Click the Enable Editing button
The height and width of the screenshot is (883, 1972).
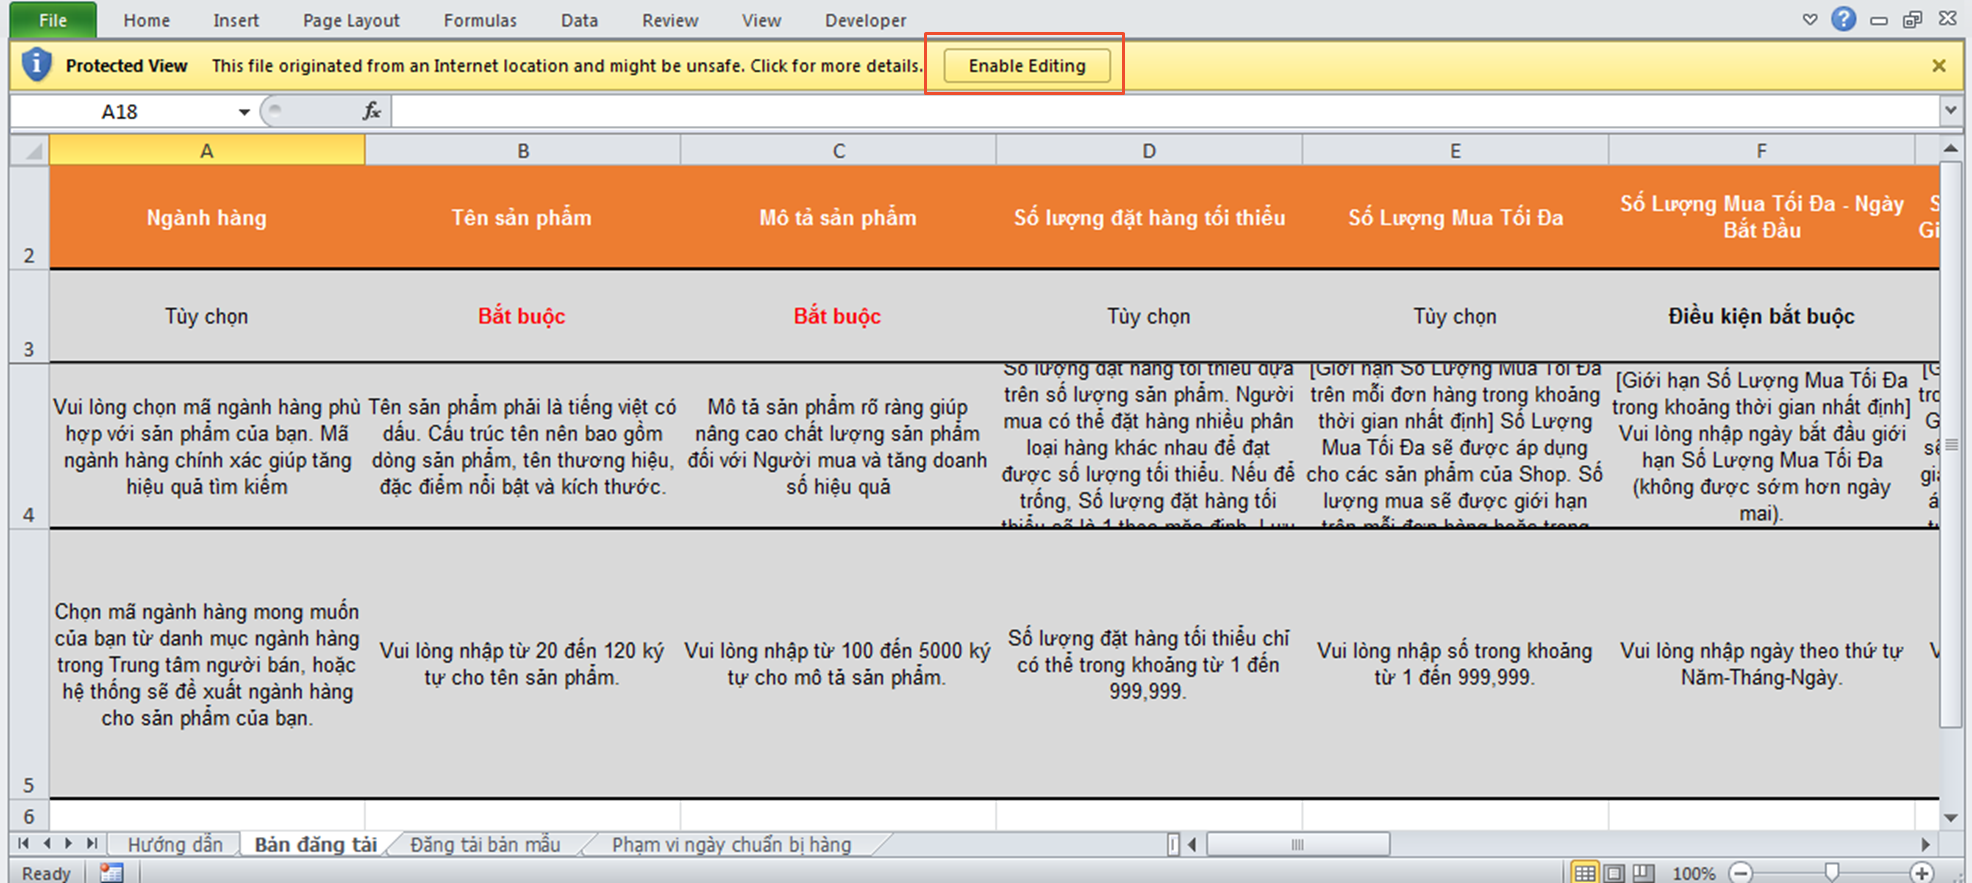(x=1026, y=66)
